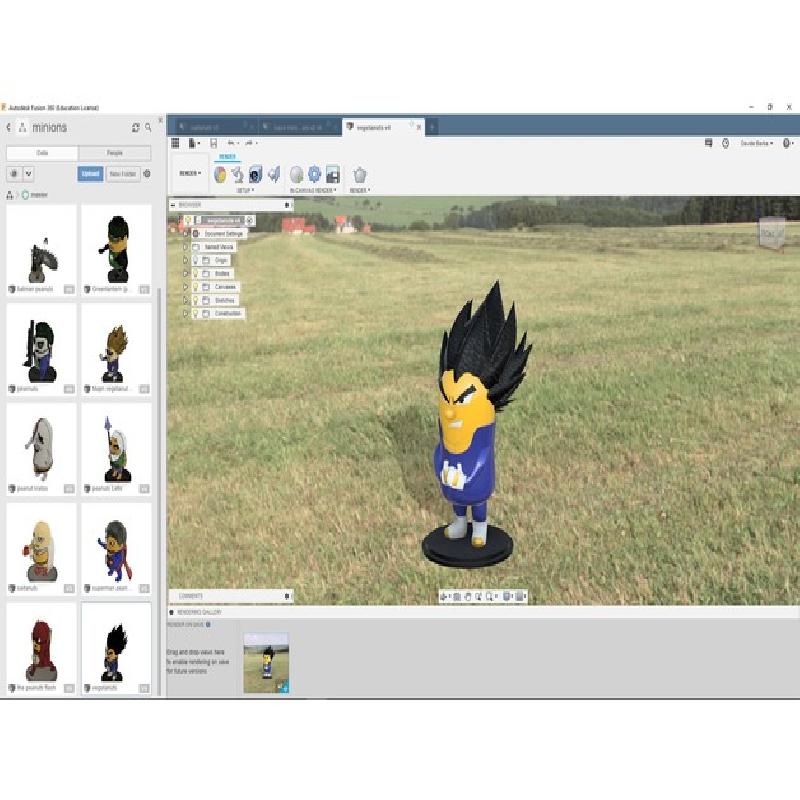
Task: Toggle visibility bulb of the root component
Action: [188, 220]
